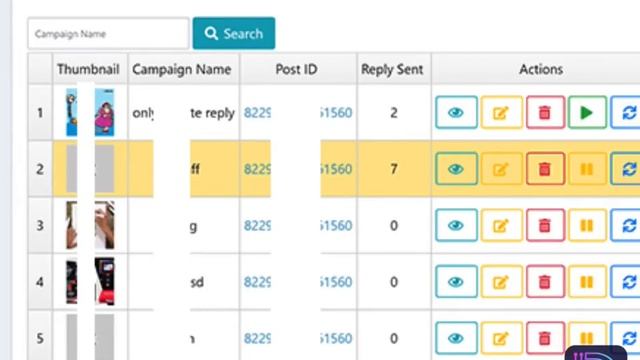Open eye view icon in row 3
Viewport: 640px width, 360px height.
tap(456, 225)
